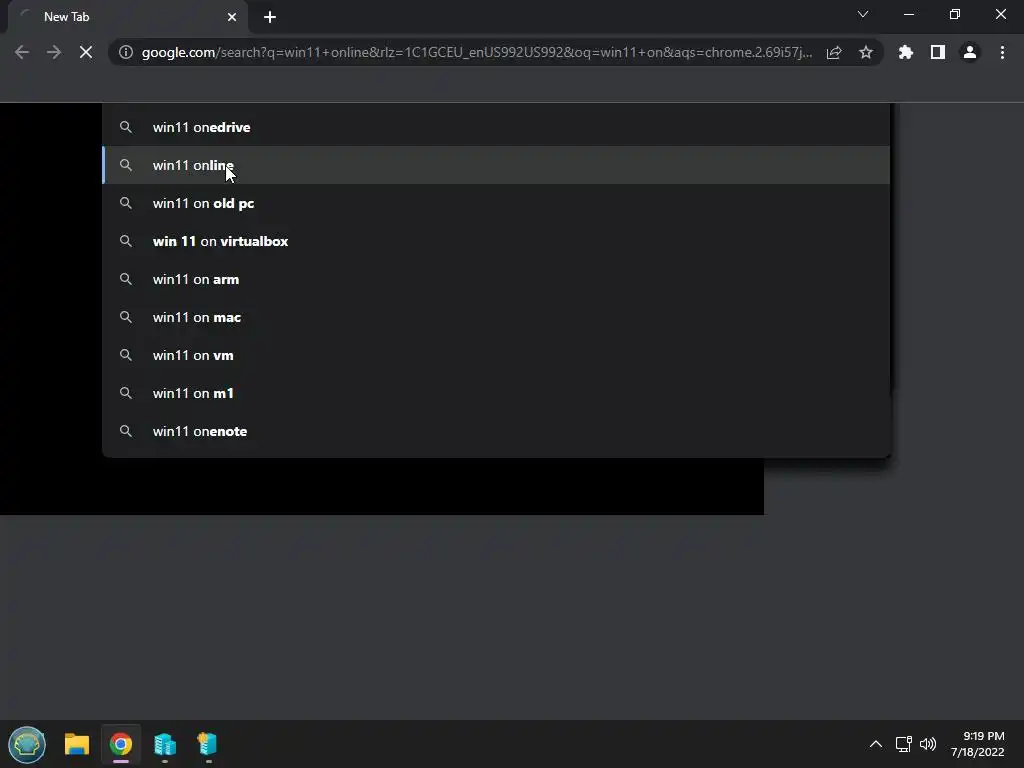This screenshot has height=768, width=1024.
Task: Open File Explorer from the taskbar
Action: (76, 744)
